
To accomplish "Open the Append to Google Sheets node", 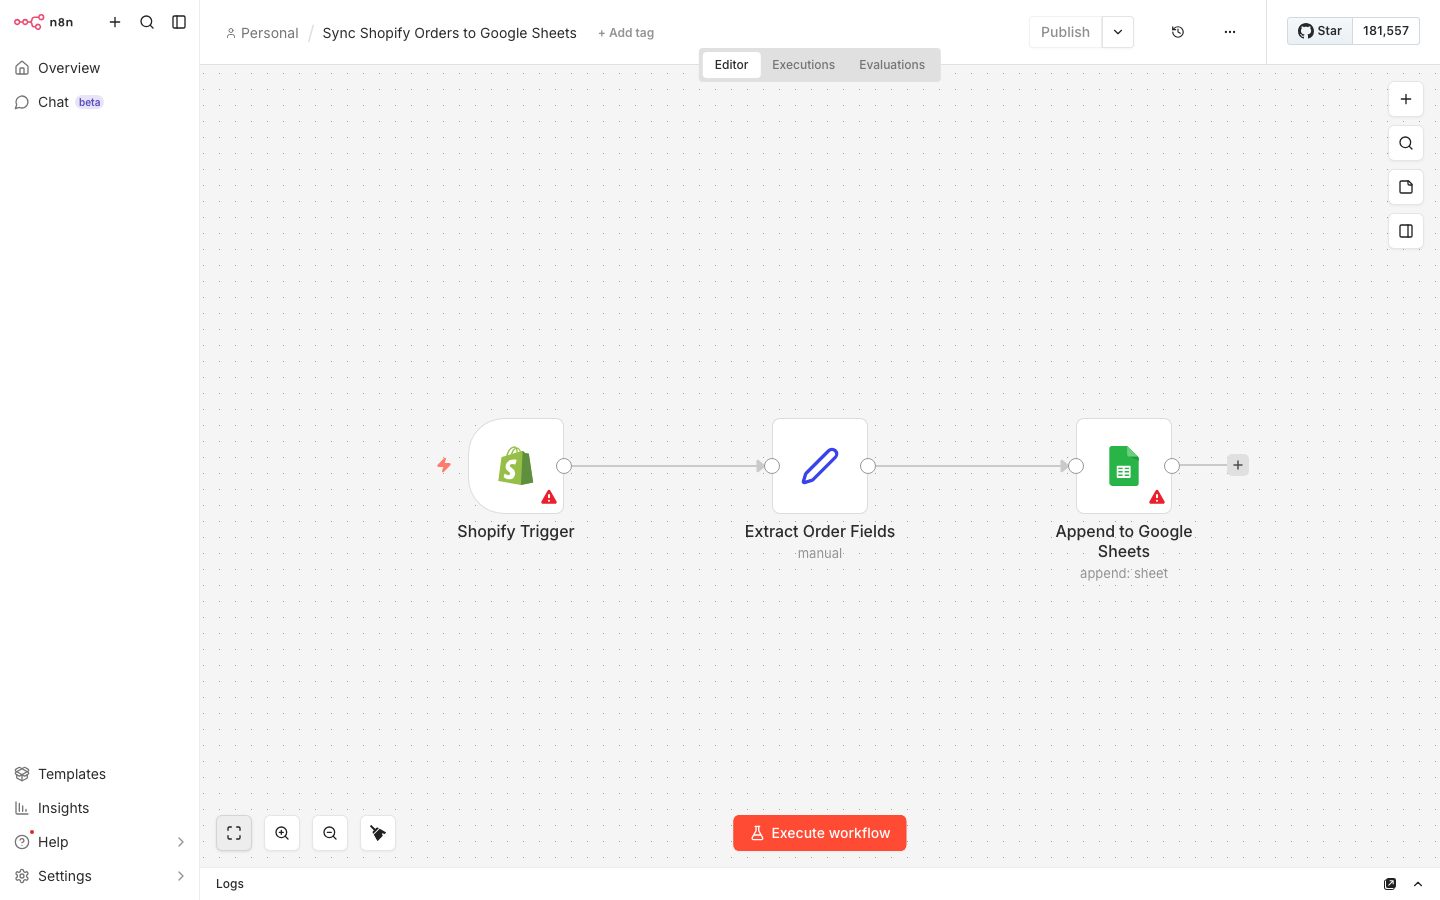I will (x=1123, y=466).
